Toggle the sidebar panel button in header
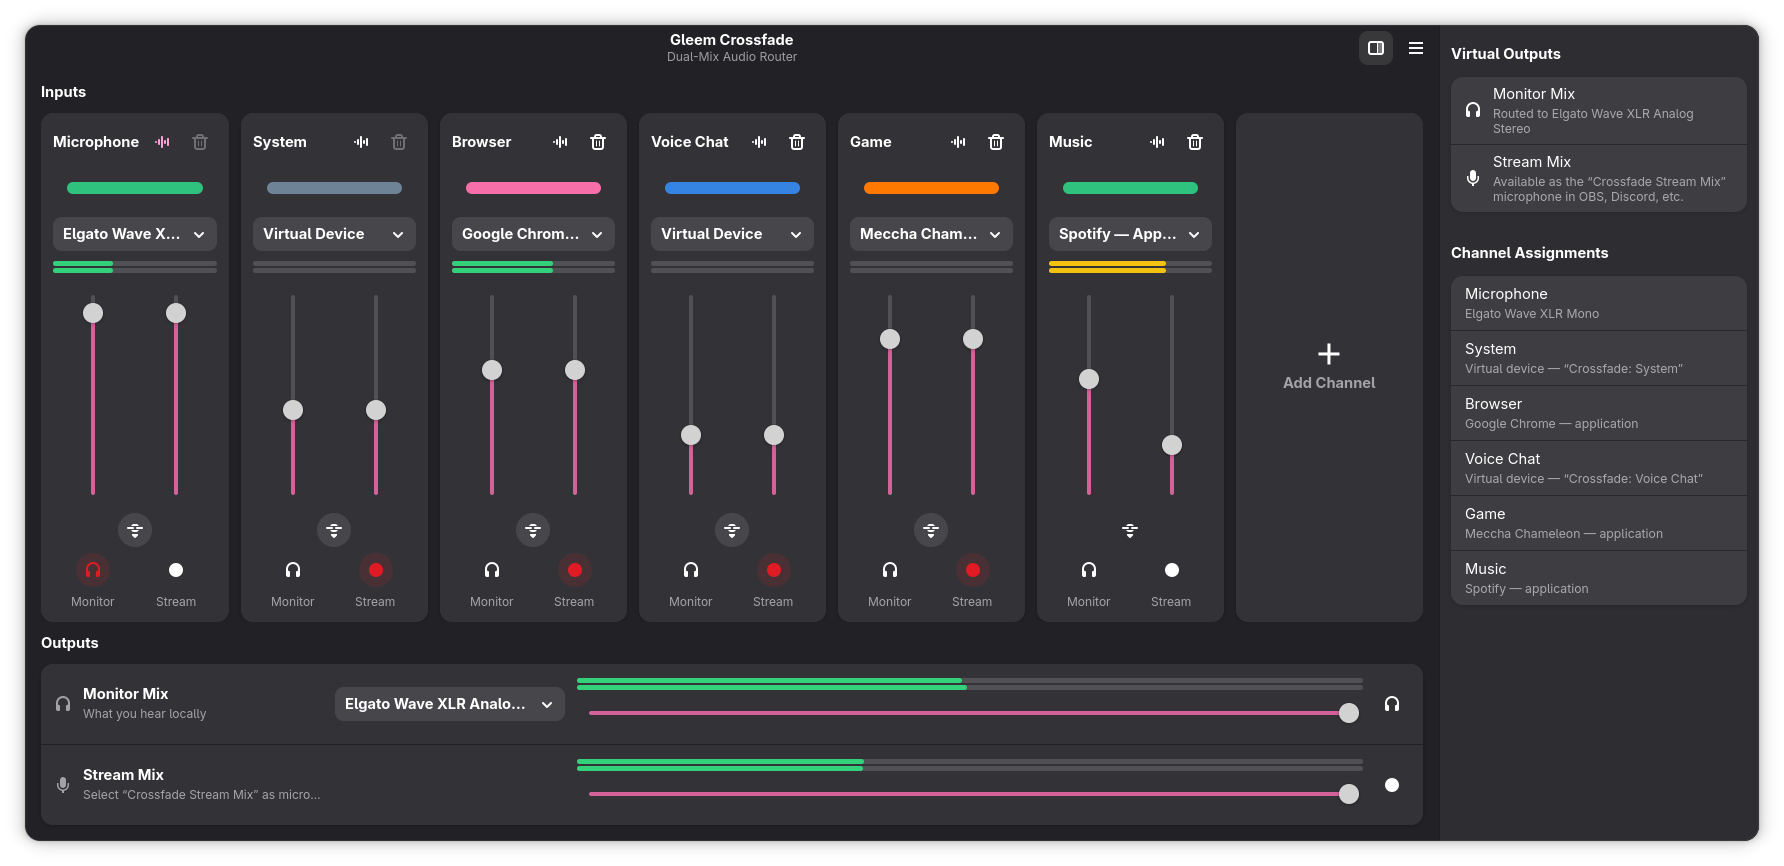 coord(1376,48)
